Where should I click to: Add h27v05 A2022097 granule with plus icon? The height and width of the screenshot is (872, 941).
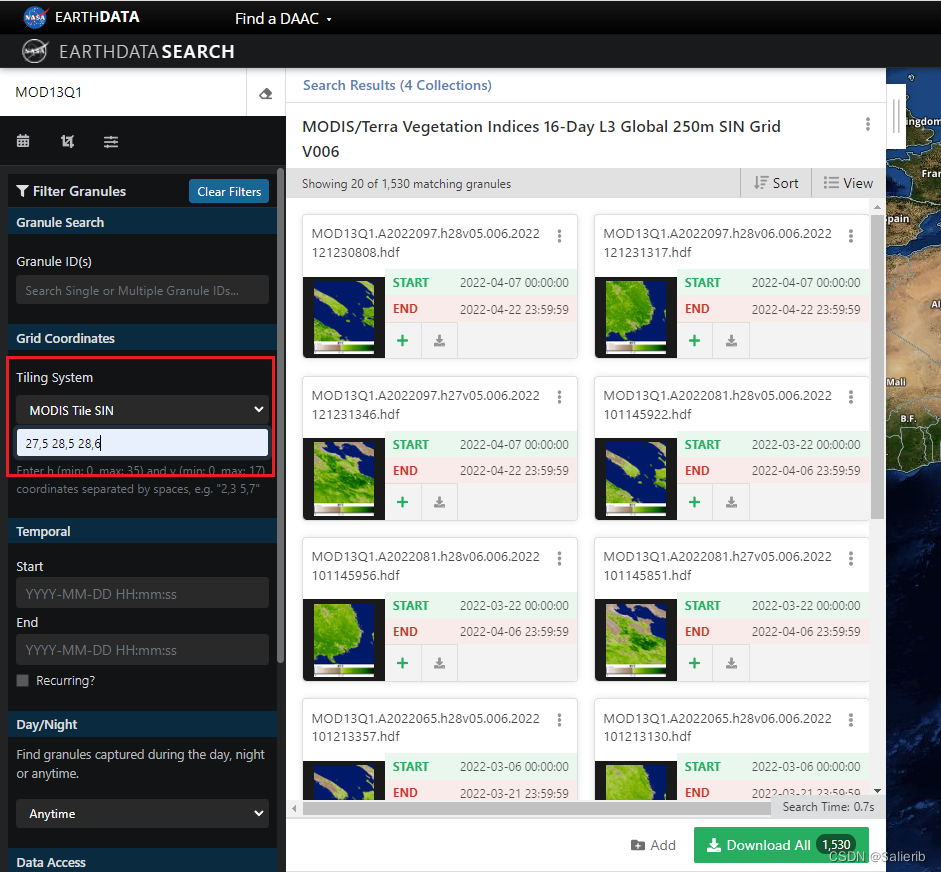(403, 502)
